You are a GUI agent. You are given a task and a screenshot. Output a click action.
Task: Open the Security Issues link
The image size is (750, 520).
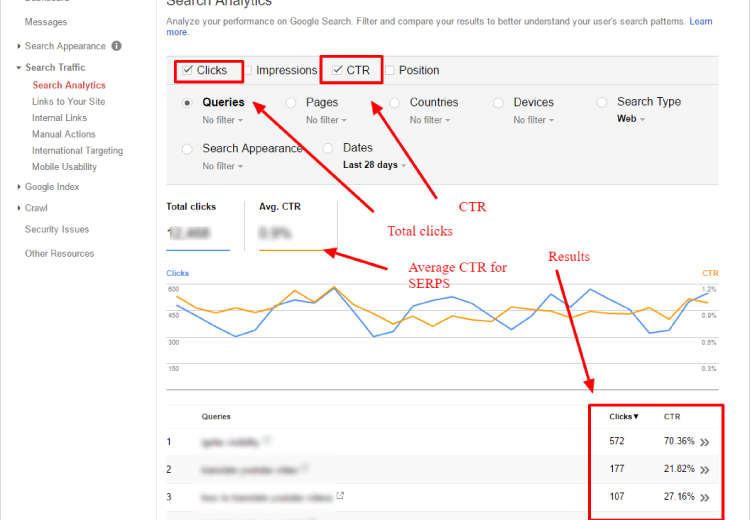pyautogui.click(x=57, y=229)
